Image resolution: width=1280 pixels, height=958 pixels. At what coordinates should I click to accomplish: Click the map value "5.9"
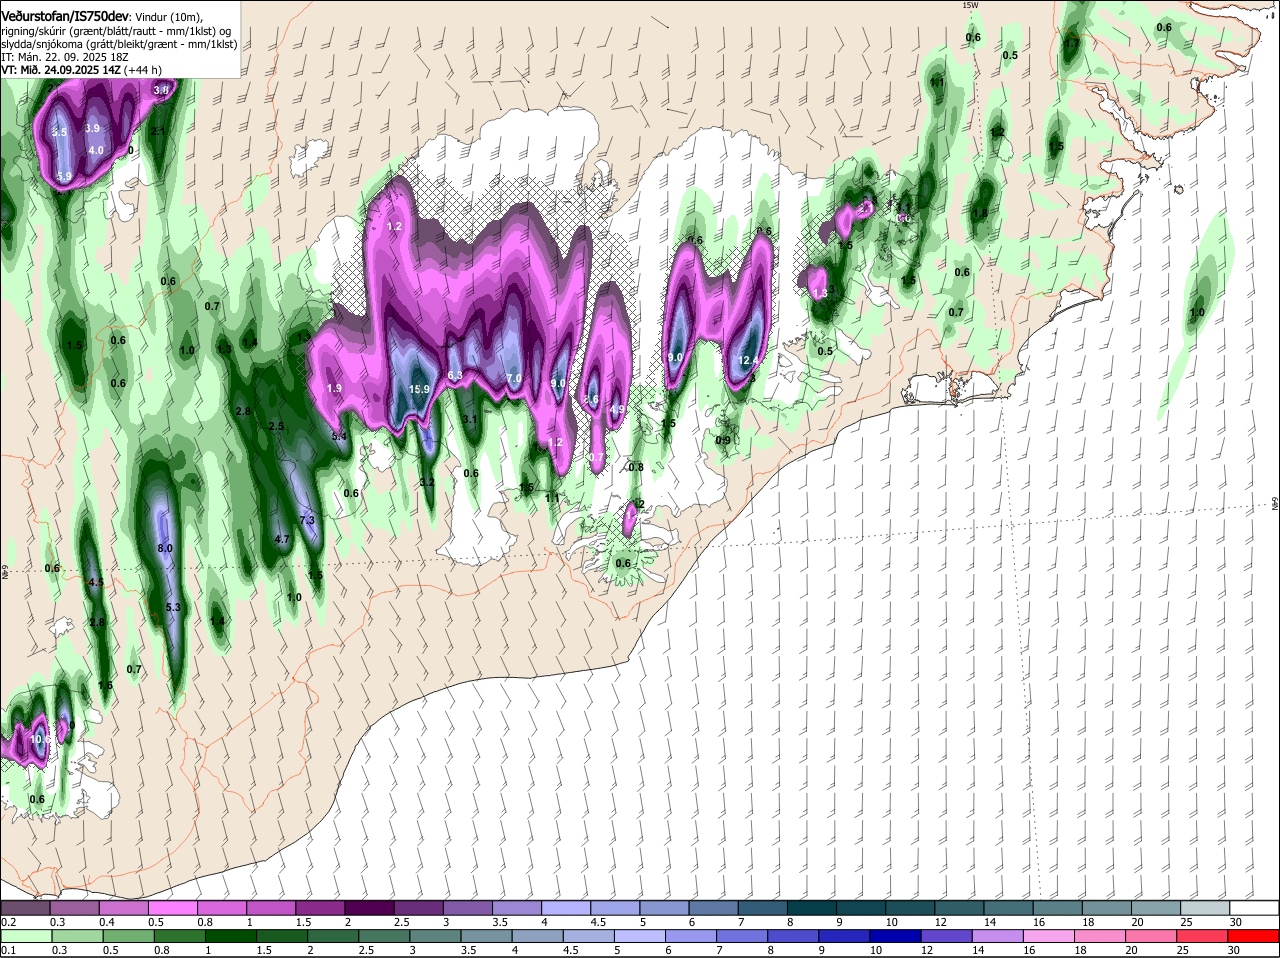point(64,177)
